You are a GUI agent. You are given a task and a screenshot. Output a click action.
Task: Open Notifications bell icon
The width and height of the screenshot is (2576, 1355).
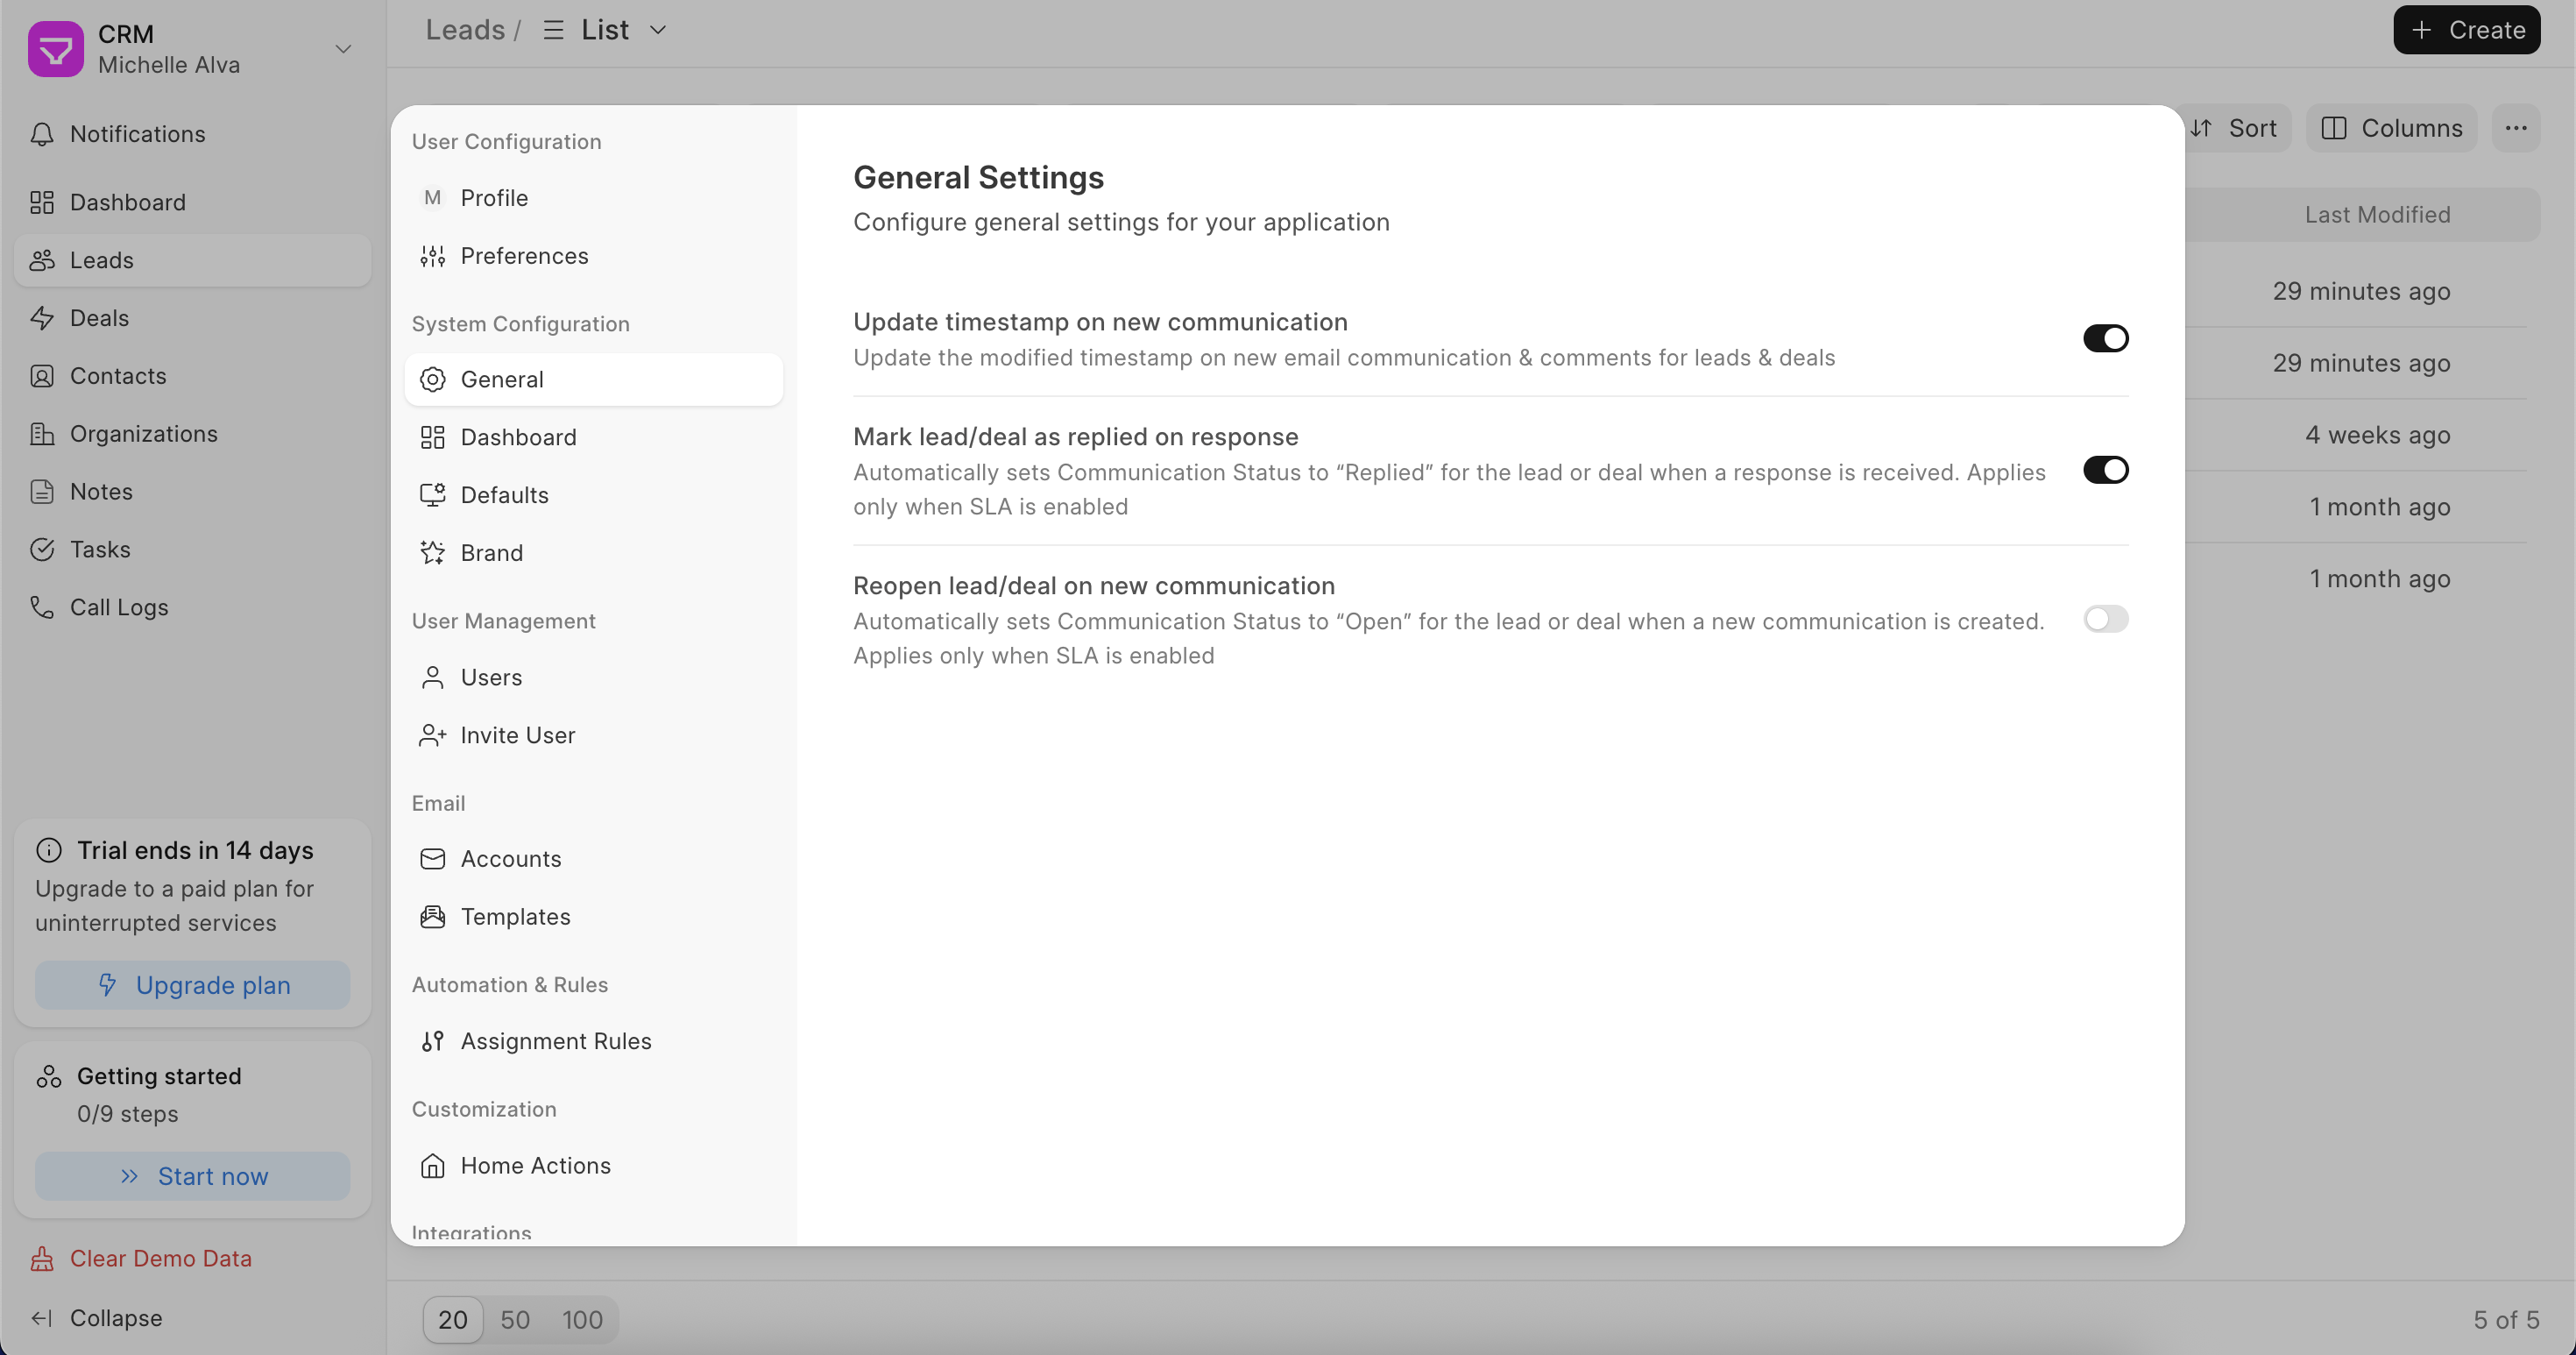click(x=42, y=134)
